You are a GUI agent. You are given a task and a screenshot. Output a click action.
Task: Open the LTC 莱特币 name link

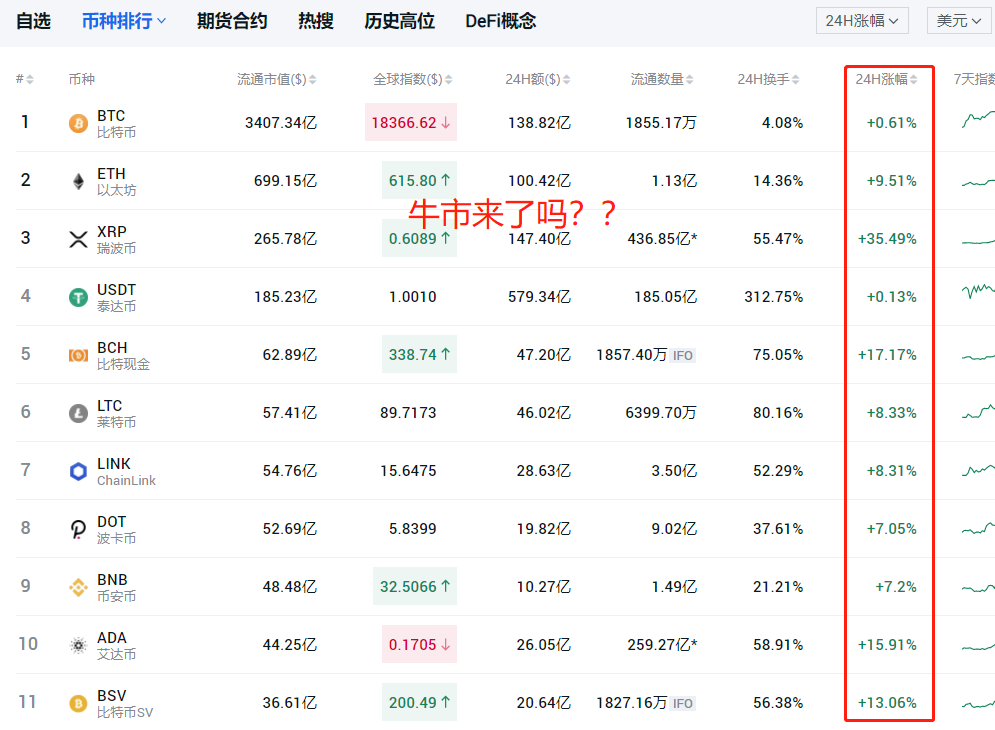pos(112,413)
